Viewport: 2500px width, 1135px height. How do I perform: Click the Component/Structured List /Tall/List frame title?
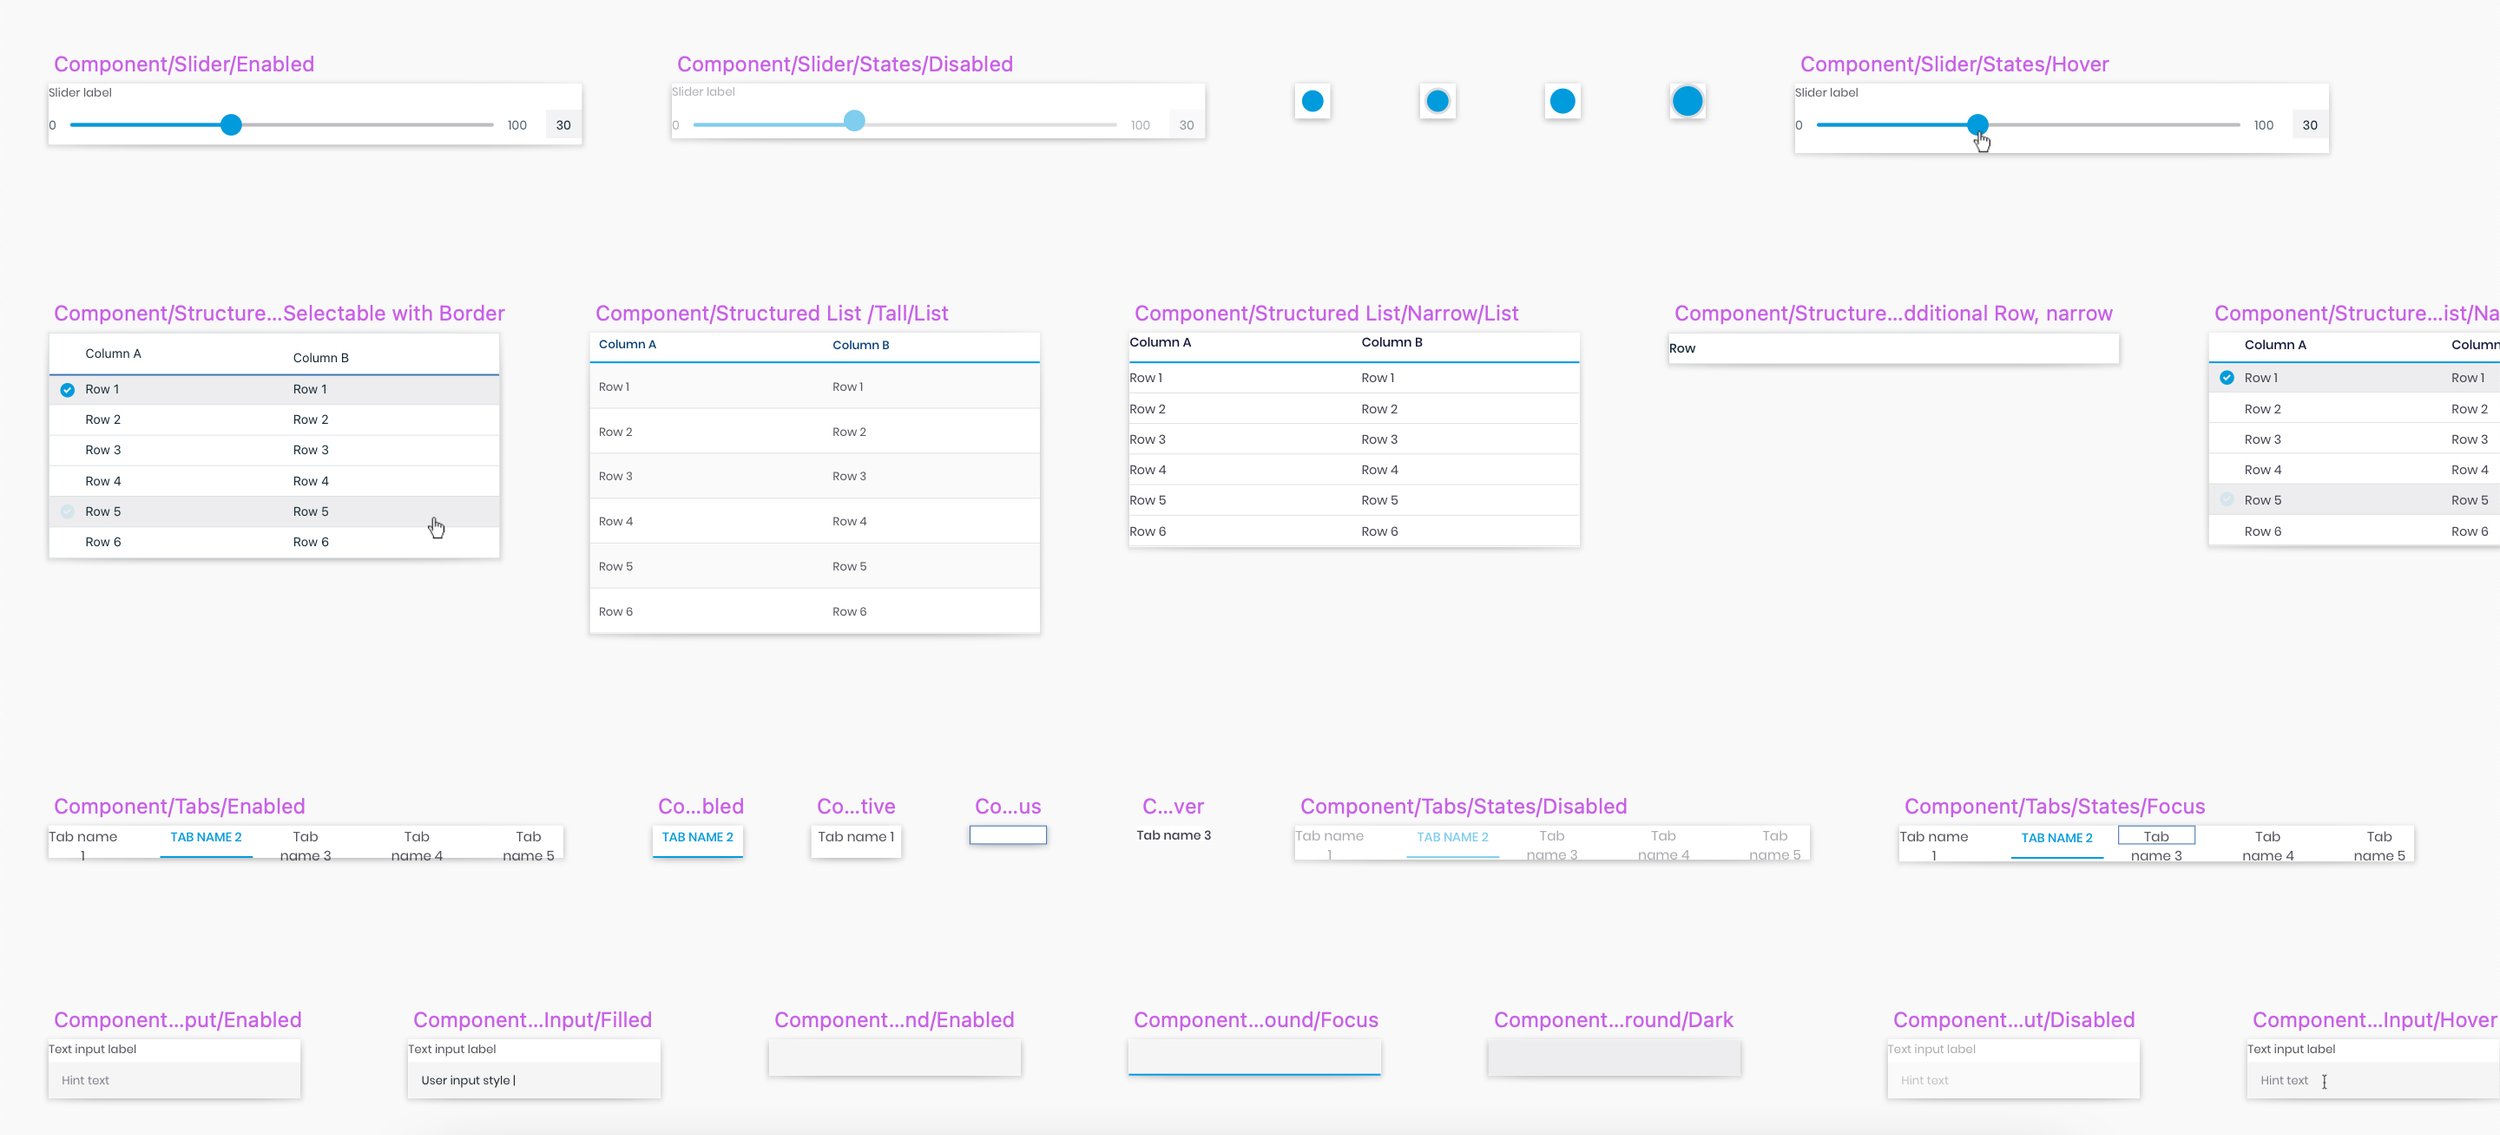[x=771, y=313]
